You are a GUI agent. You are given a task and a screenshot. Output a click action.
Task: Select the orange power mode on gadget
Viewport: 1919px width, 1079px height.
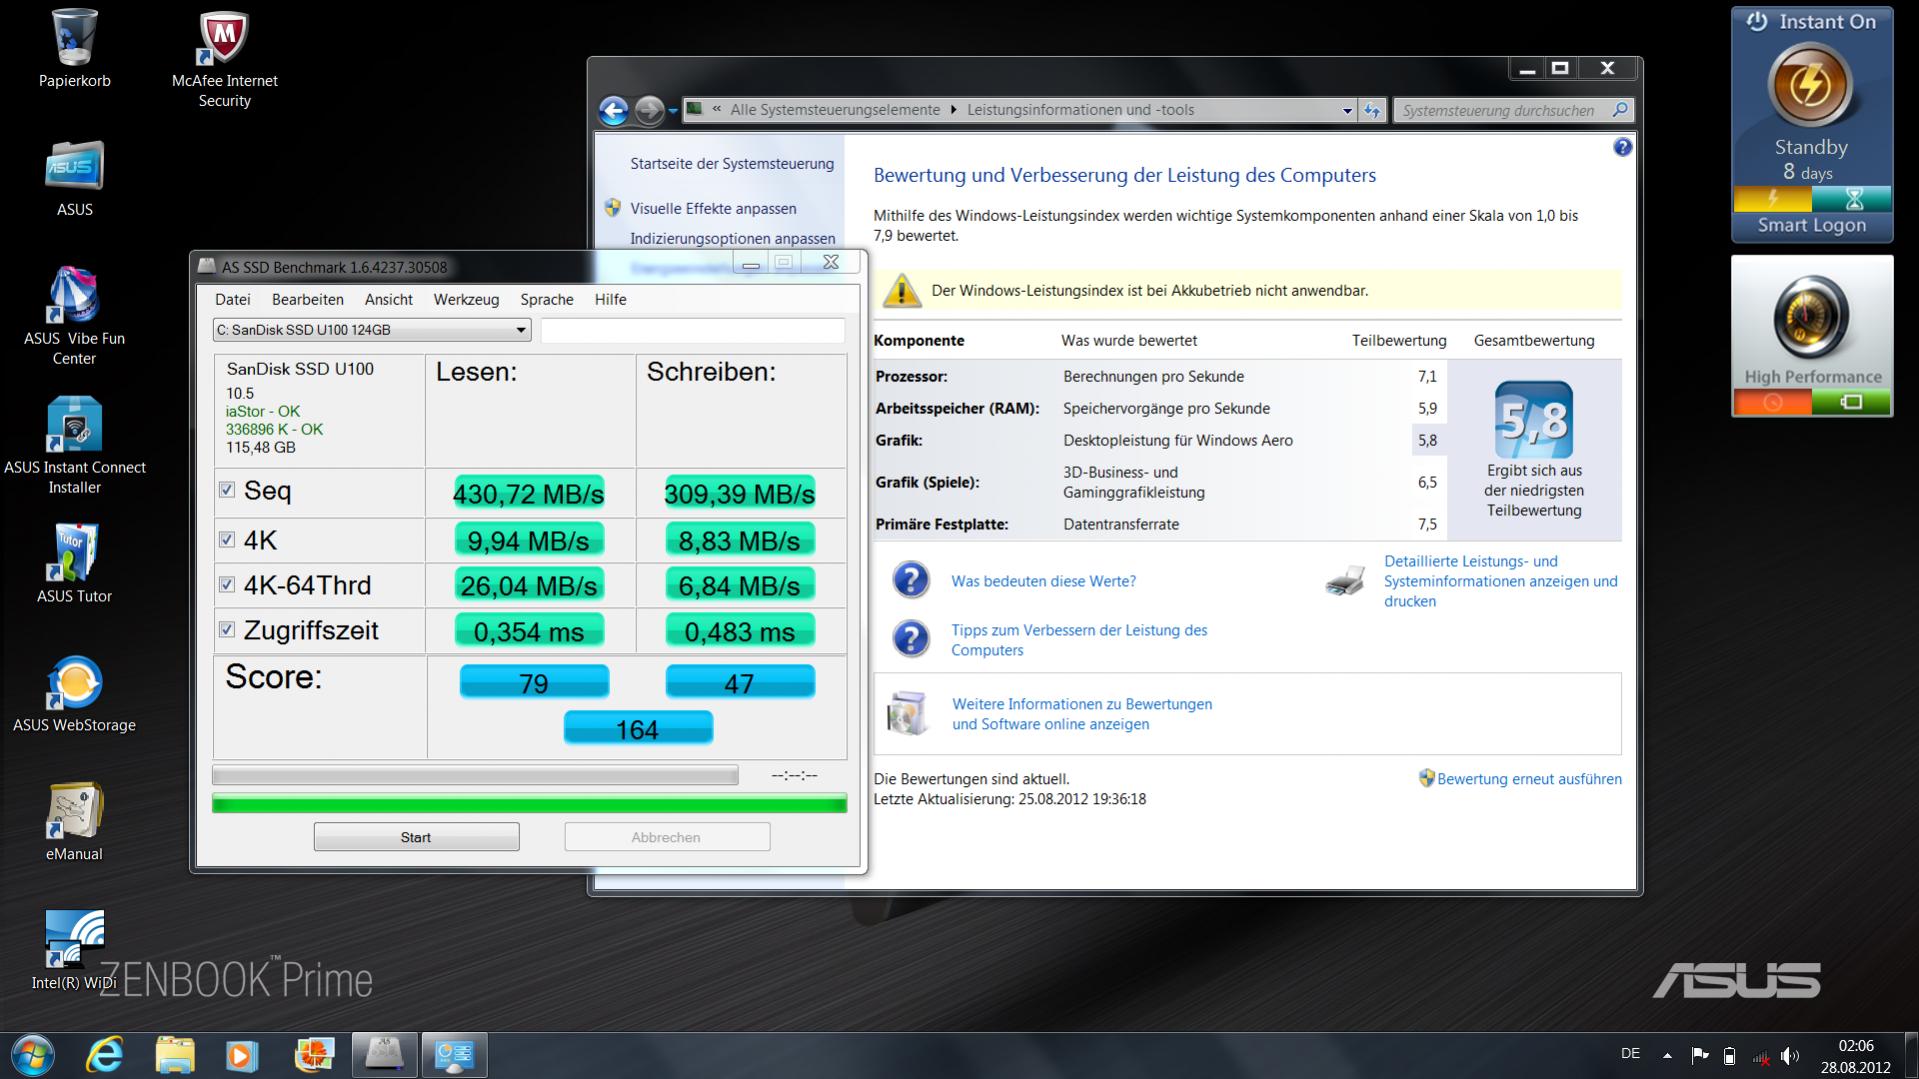pos(1772,402)
